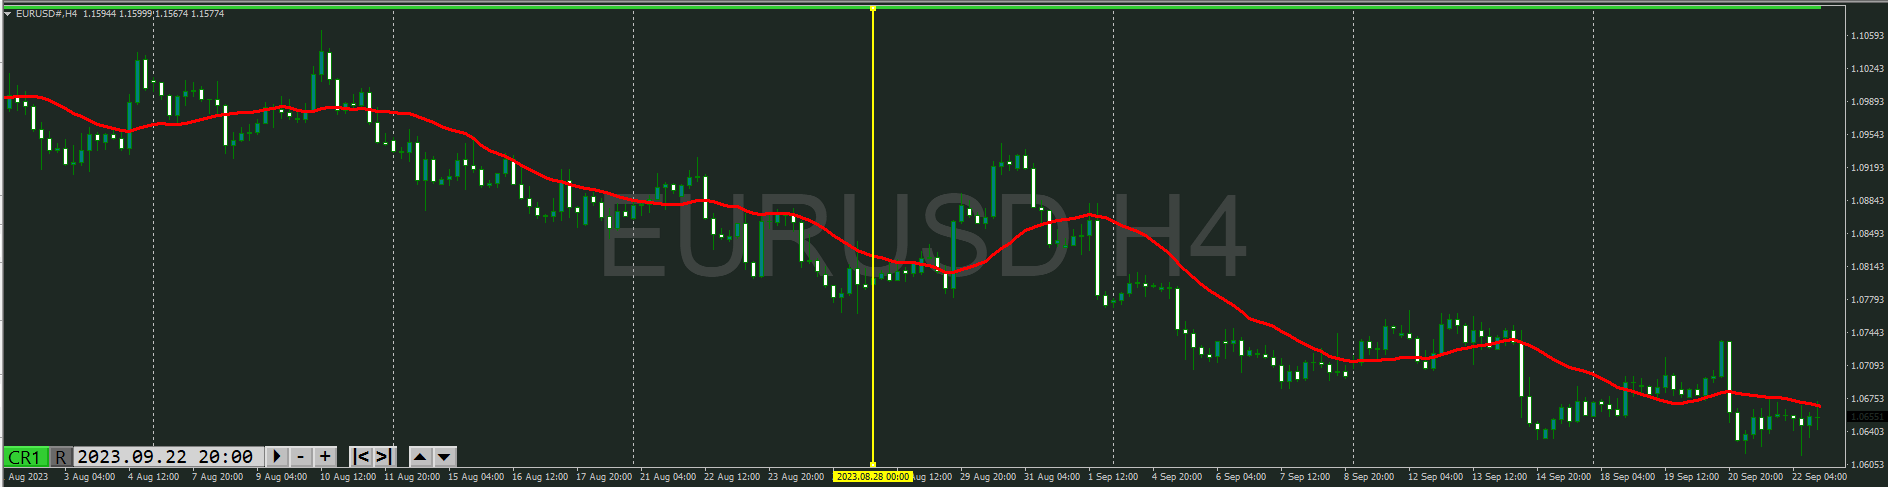
Task: Click the 1.10593 price on the scale
Action: click(x=1867, y=36)
